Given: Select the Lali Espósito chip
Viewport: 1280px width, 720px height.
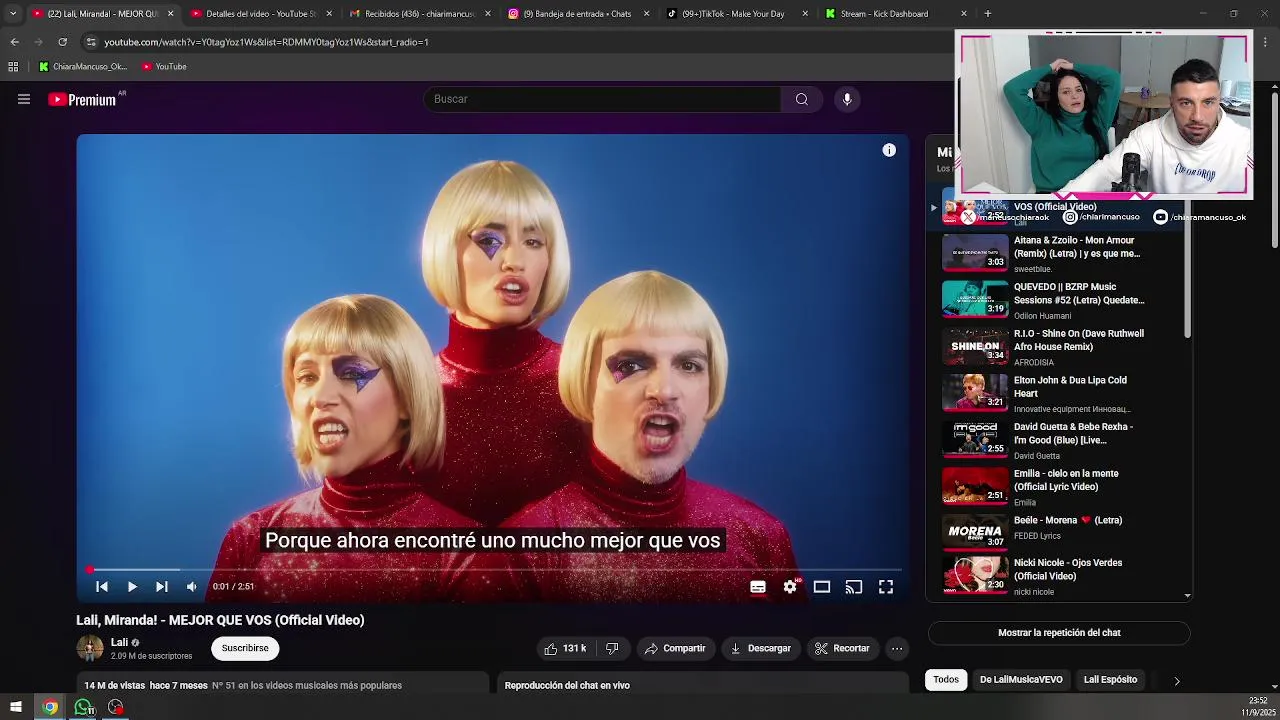Looking at the screenshot, I should click(x=1110, y=680).
